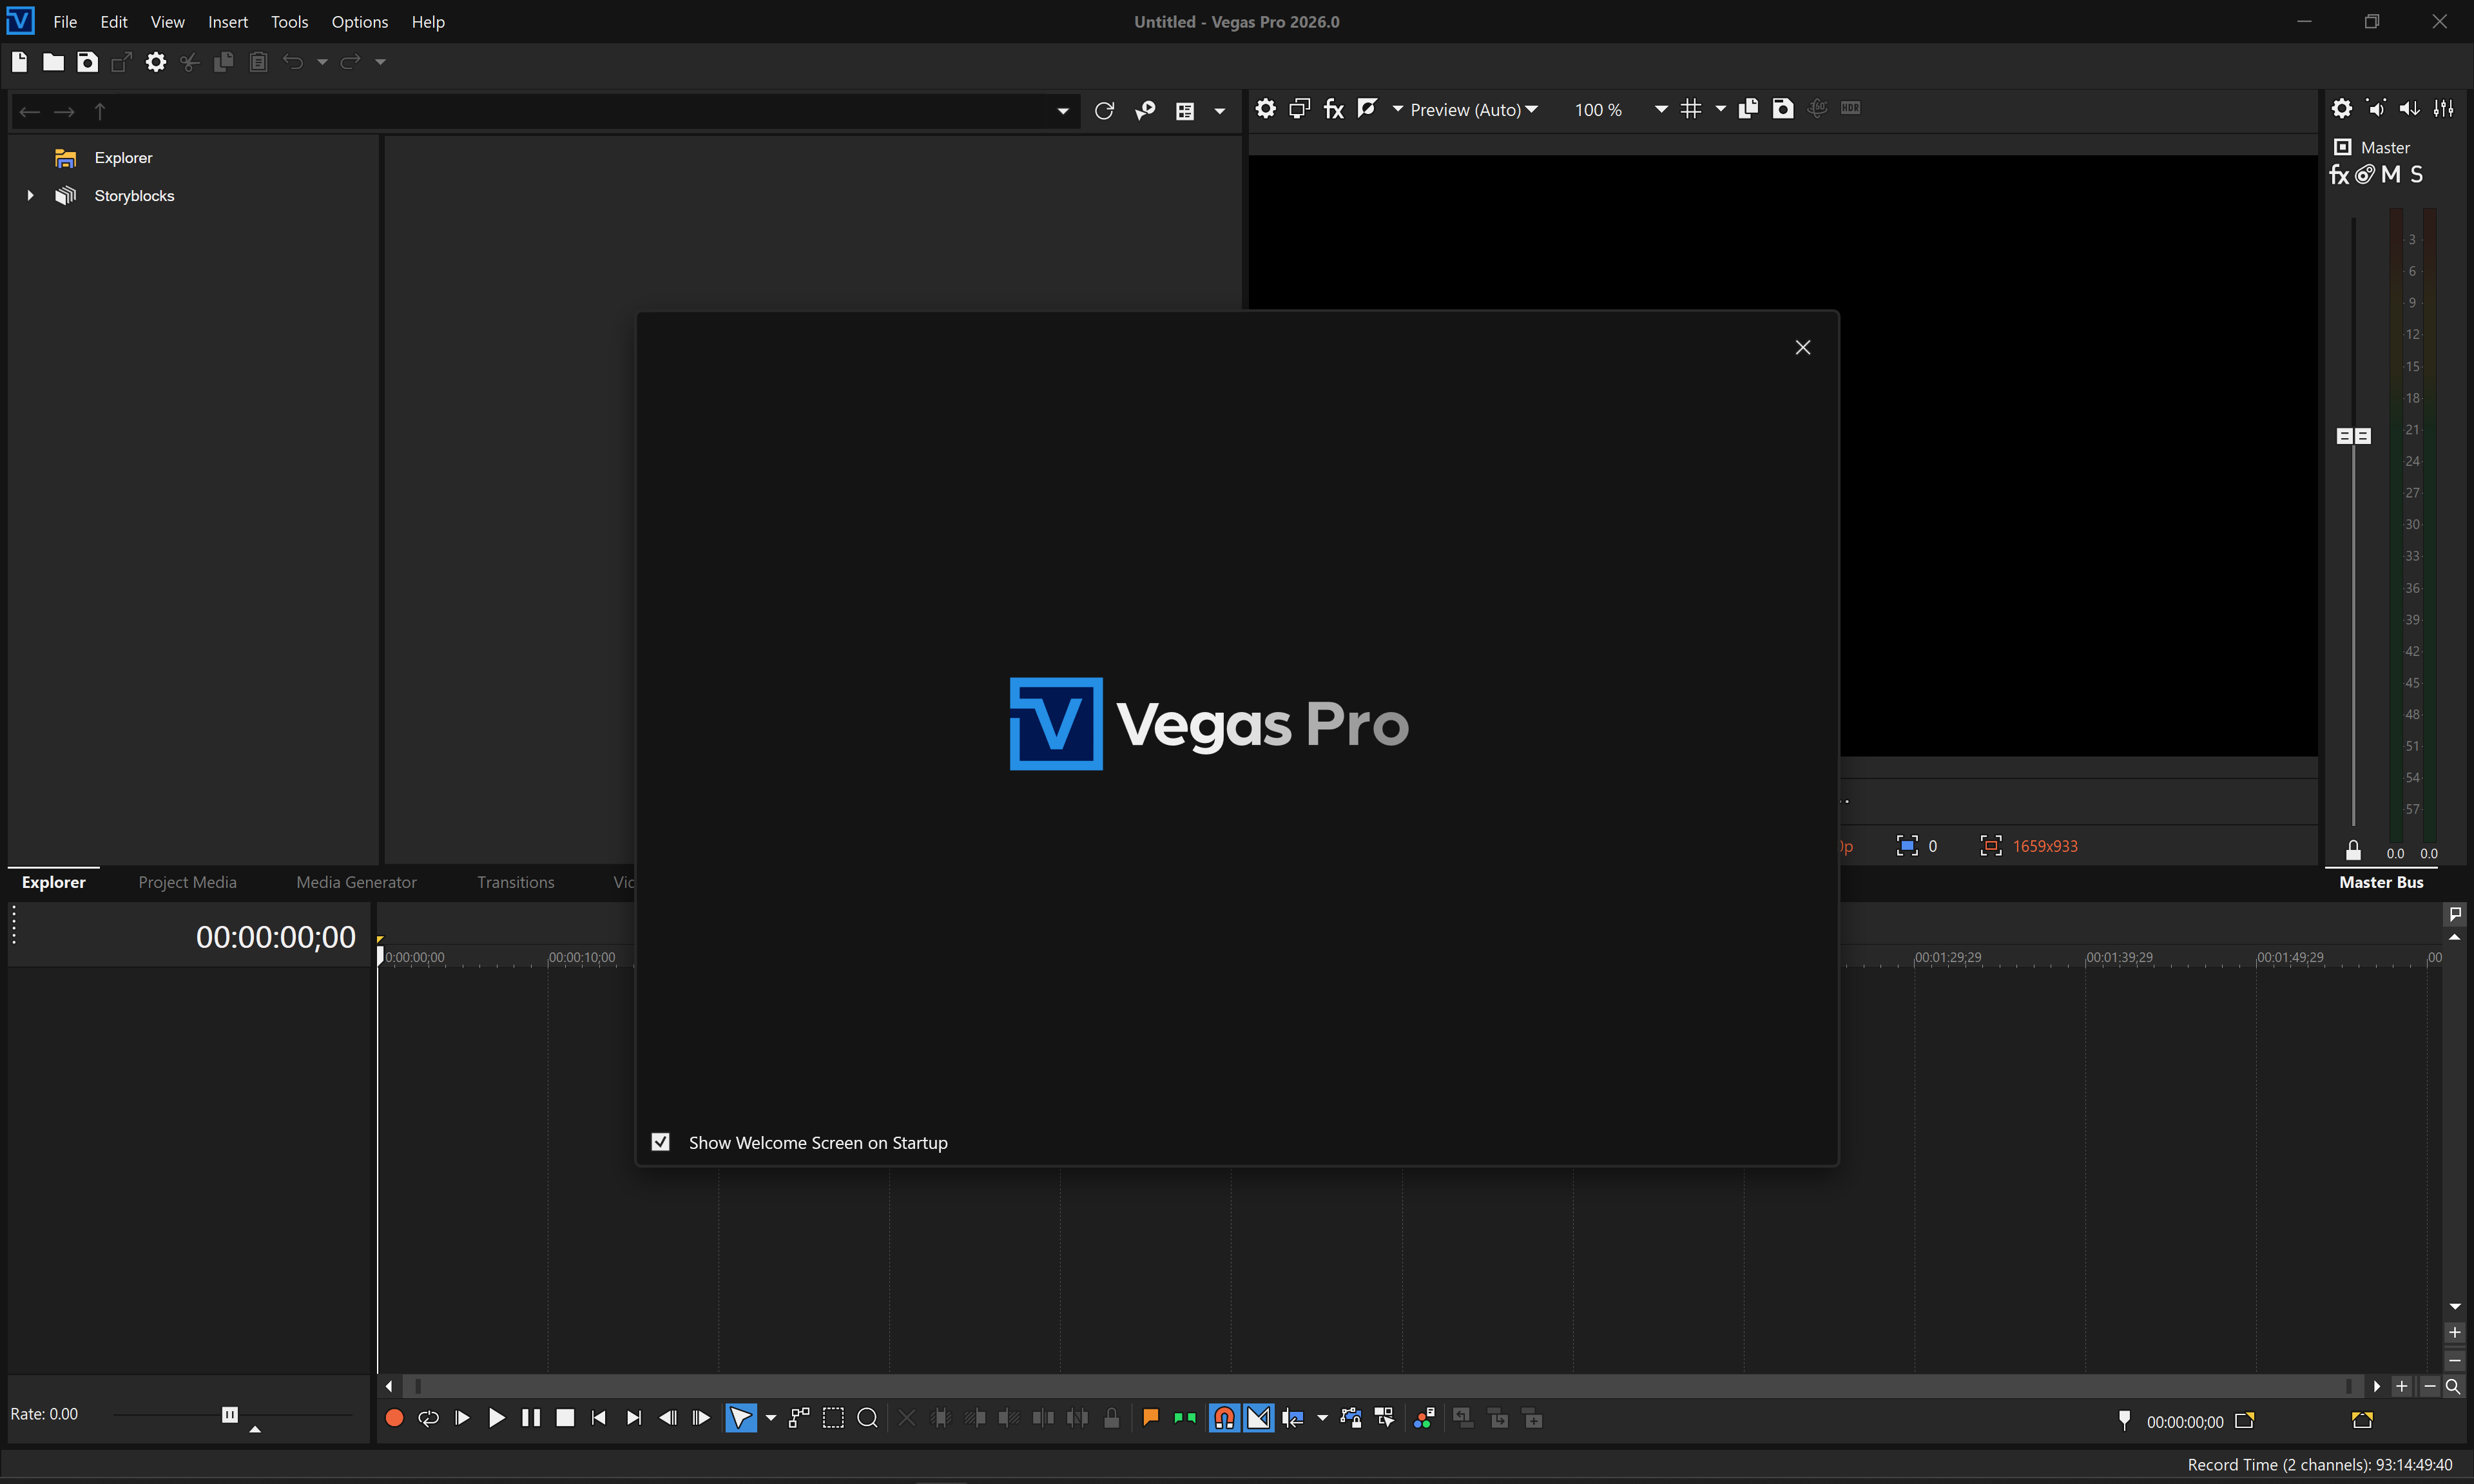
Task: Toggle Ignore Event Grouping icon
Action: click(1385, 1418)
